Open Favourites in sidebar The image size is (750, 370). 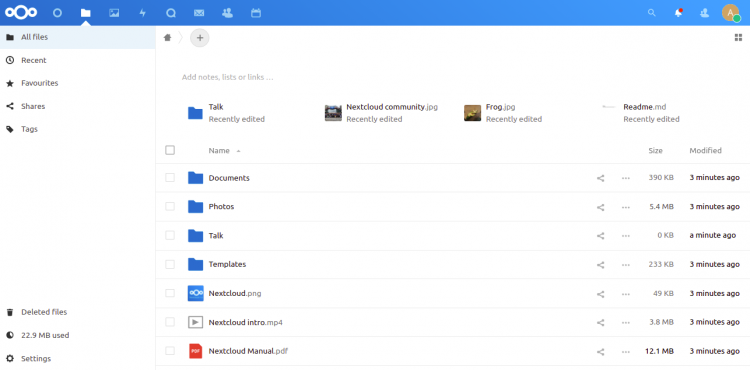click(77, 83)
